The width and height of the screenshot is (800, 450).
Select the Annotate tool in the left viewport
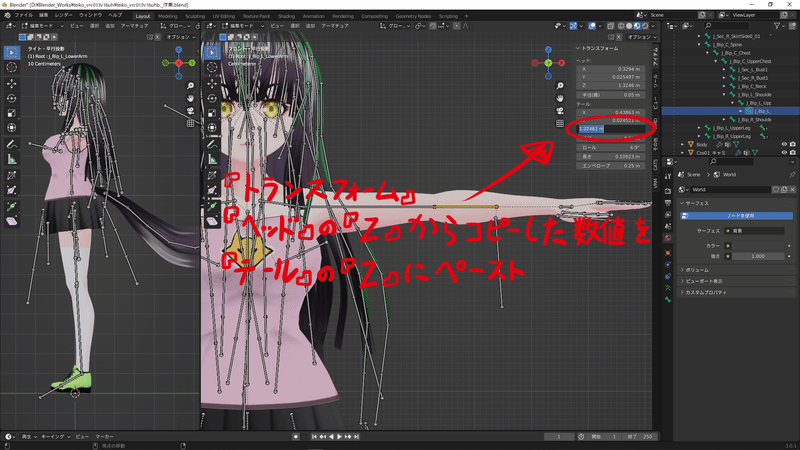tap(12, 145)
